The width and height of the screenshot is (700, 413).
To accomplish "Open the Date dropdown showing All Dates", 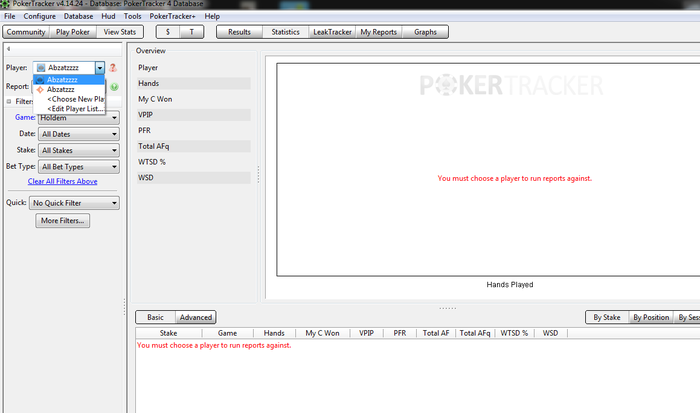I will click(x=79, y=134).
